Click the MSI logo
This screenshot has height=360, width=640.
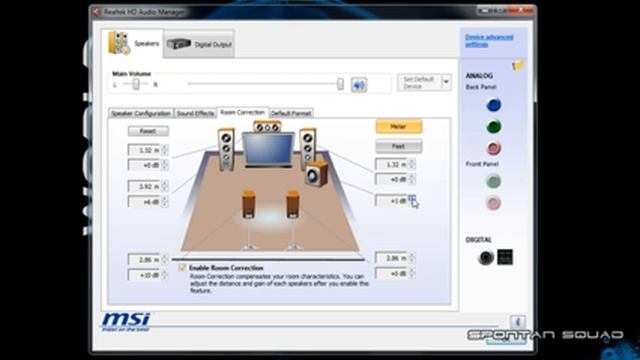tap(126, 322)
